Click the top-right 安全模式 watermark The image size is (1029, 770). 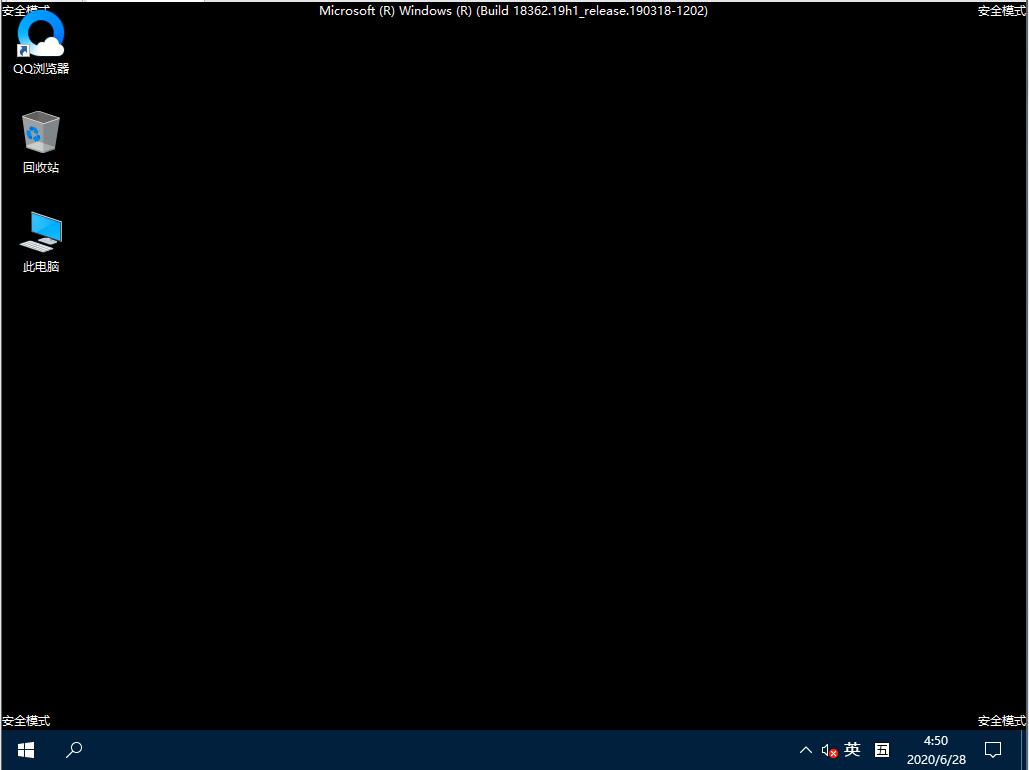click(1001, 10)
